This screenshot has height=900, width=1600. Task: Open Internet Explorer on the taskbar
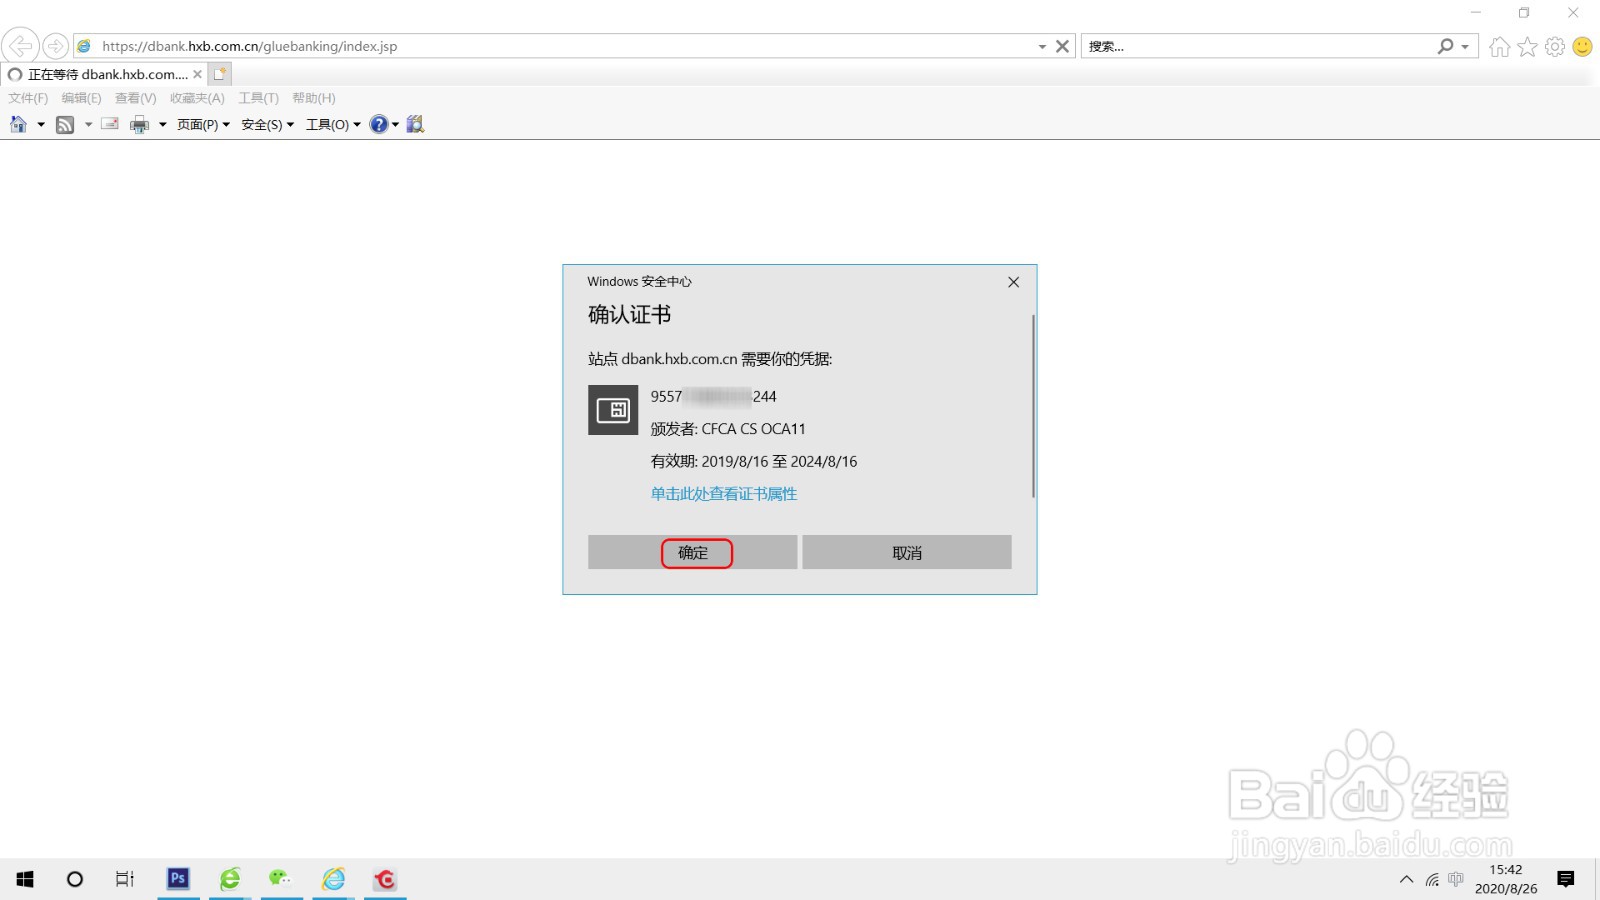333,879
